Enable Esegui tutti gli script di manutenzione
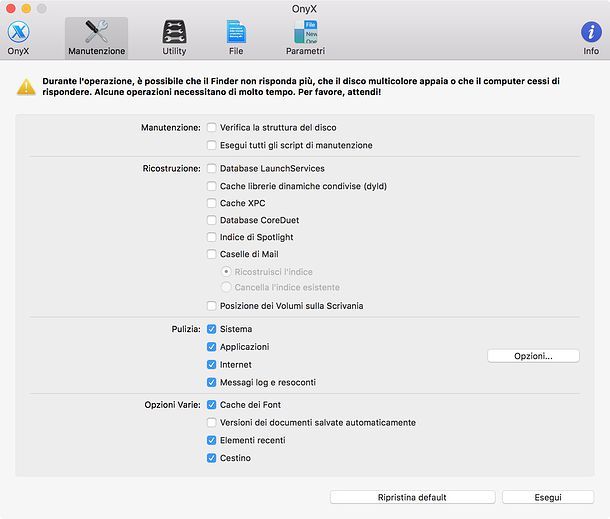 (x=212, y=145)
